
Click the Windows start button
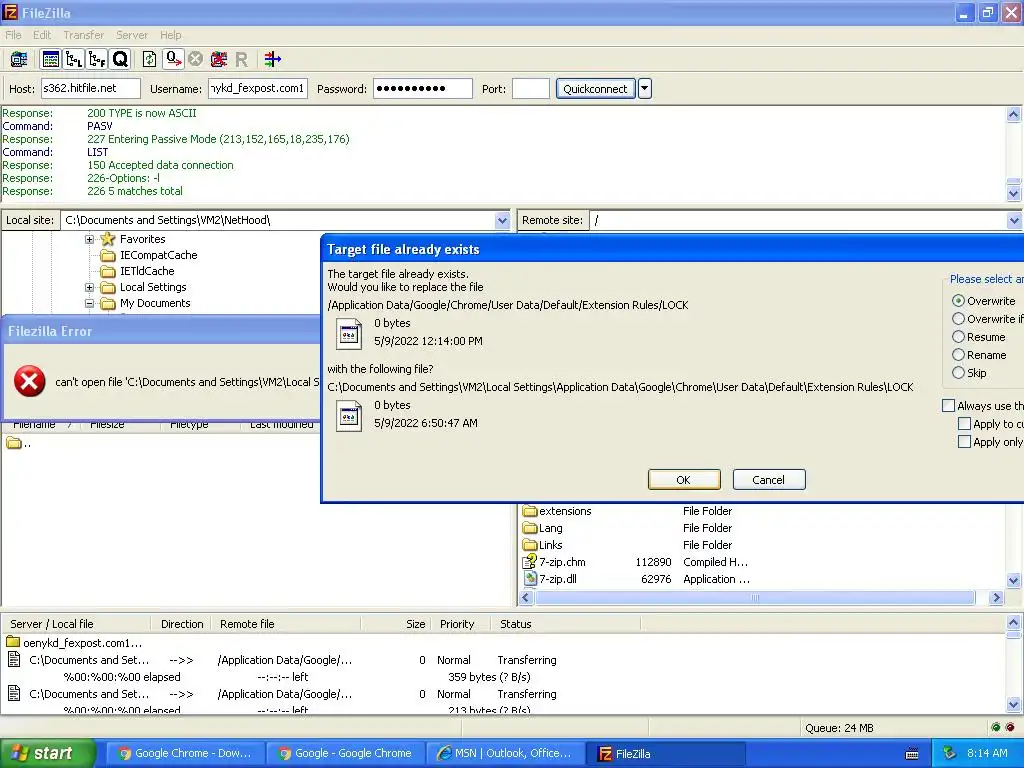click(x=47, y=753)
